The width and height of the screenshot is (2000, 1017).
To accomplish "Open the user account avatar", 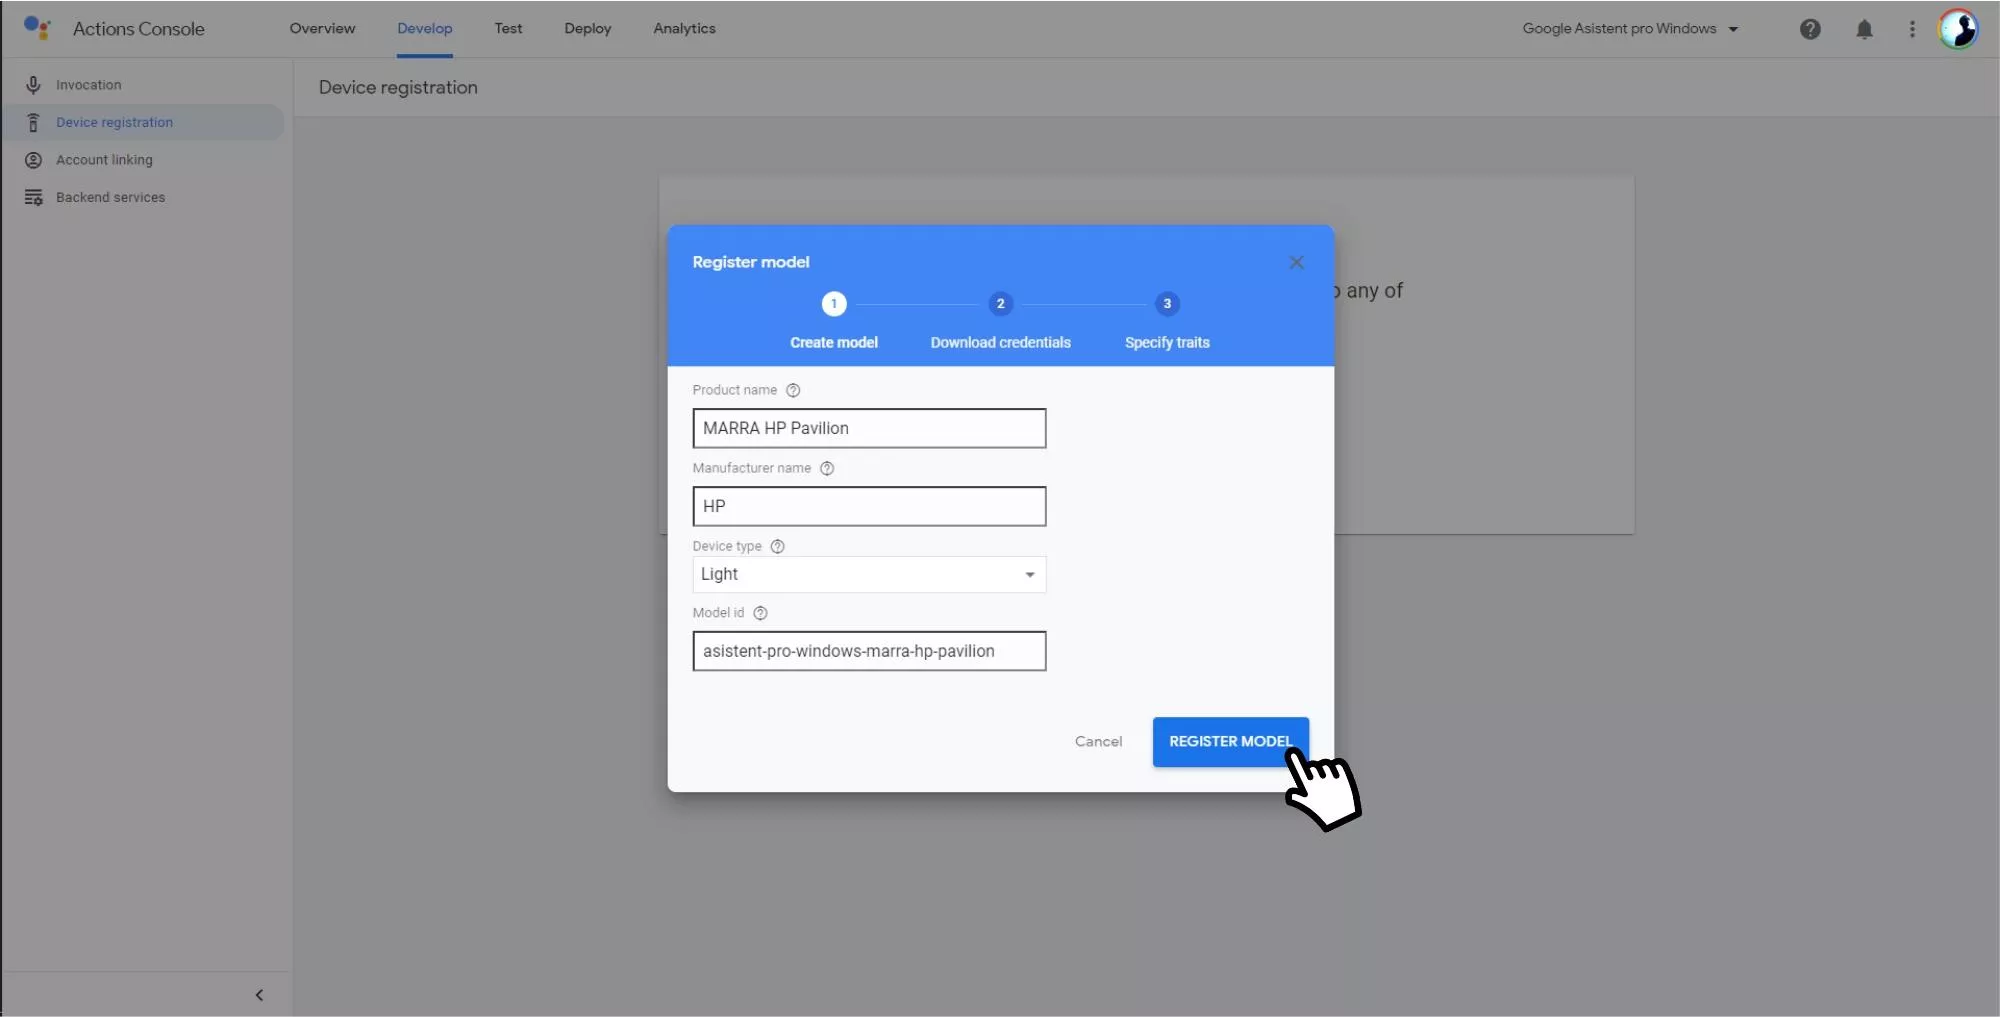I will [x=1958, y=29].
